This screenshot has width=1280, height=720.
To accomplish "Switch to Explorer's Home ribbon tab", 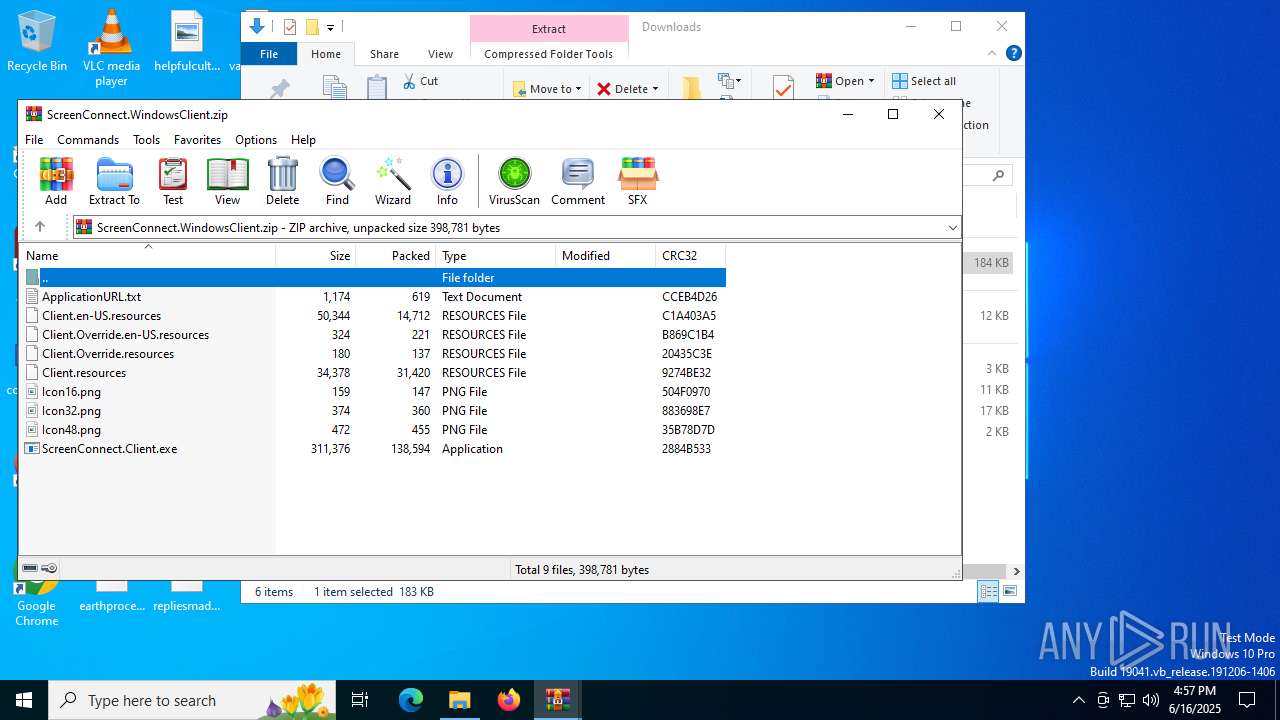I will tap(326, 54).
